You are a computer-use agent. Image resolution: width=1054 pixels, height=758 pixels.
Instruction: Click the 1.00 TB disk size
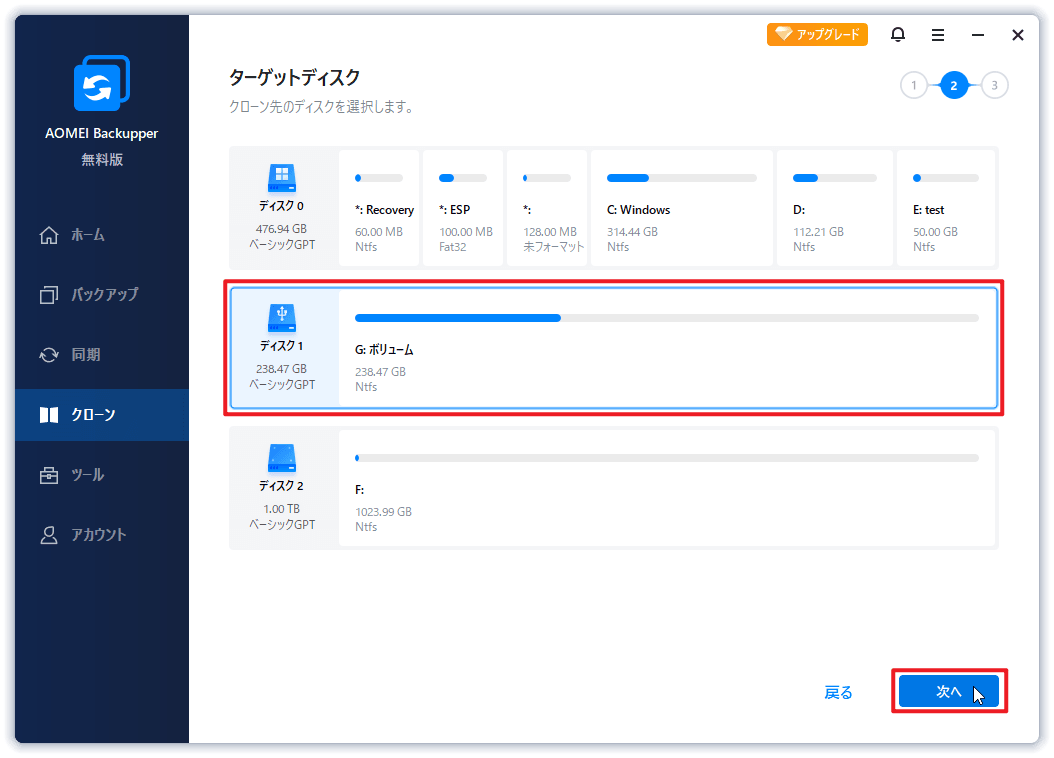(282, 509)
